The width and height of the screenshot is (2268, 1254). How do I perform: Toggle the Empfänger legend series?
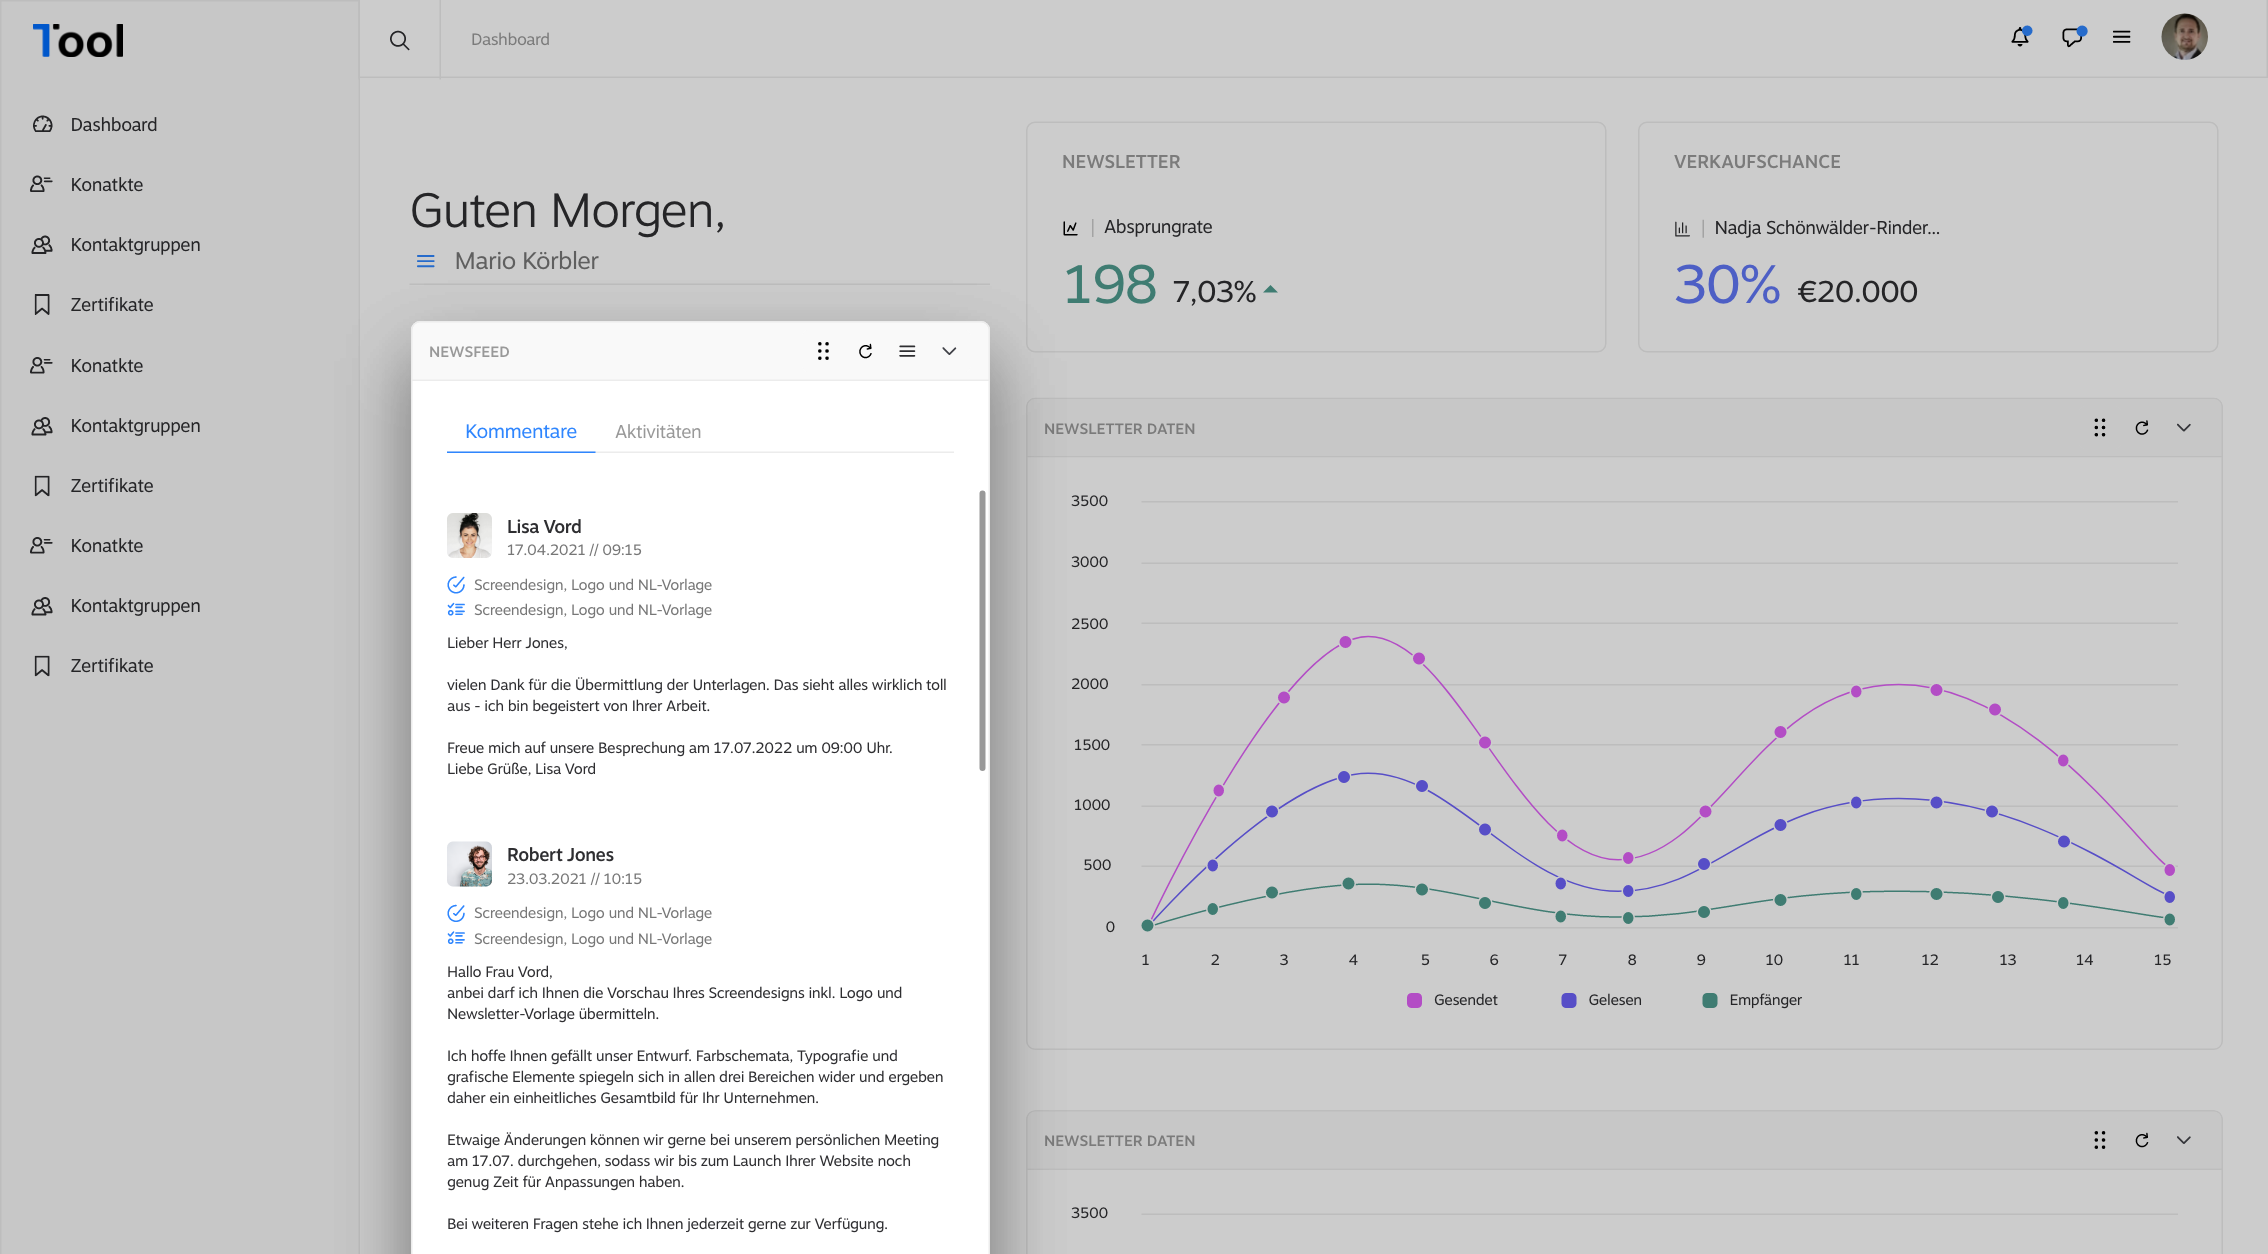pos(1752,1000)
